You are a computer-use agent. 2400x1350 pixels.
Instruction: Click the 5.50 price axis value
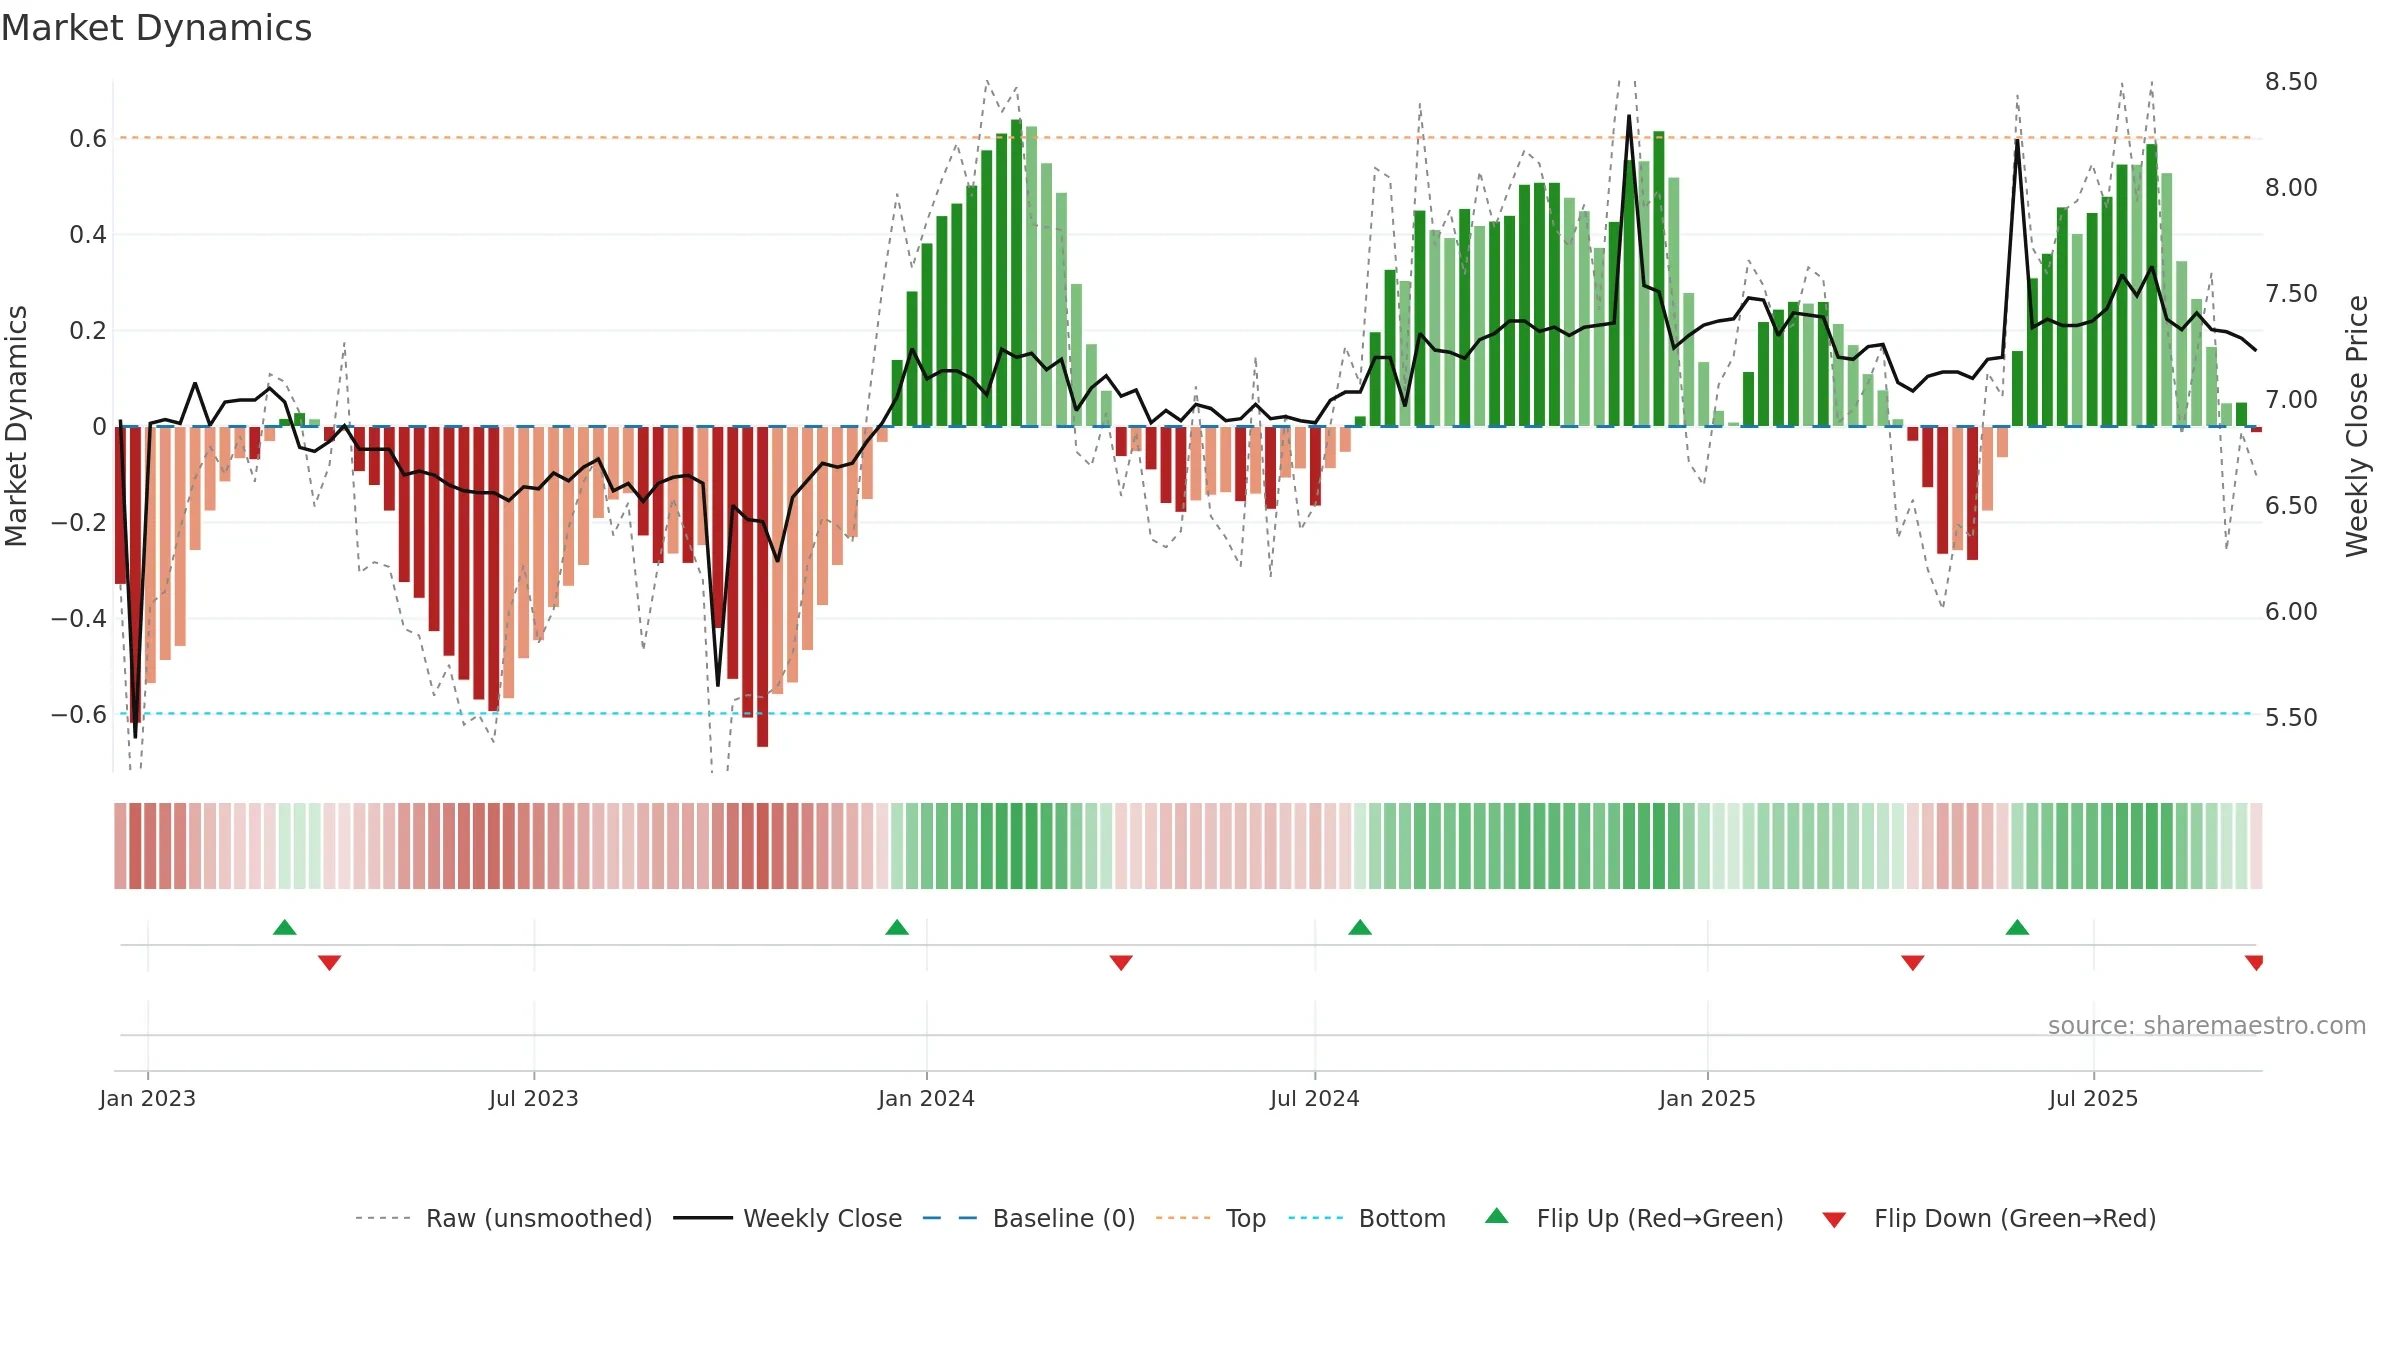tap(2291, 718)
